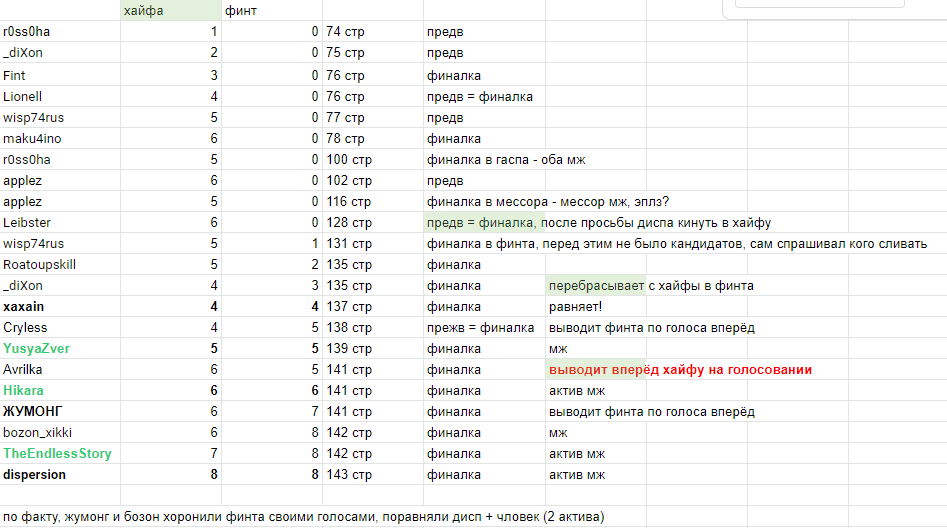Select the 'maku4ino' cell
The height and width of the screenshot is (528, 947).
(x=60, y=138)
